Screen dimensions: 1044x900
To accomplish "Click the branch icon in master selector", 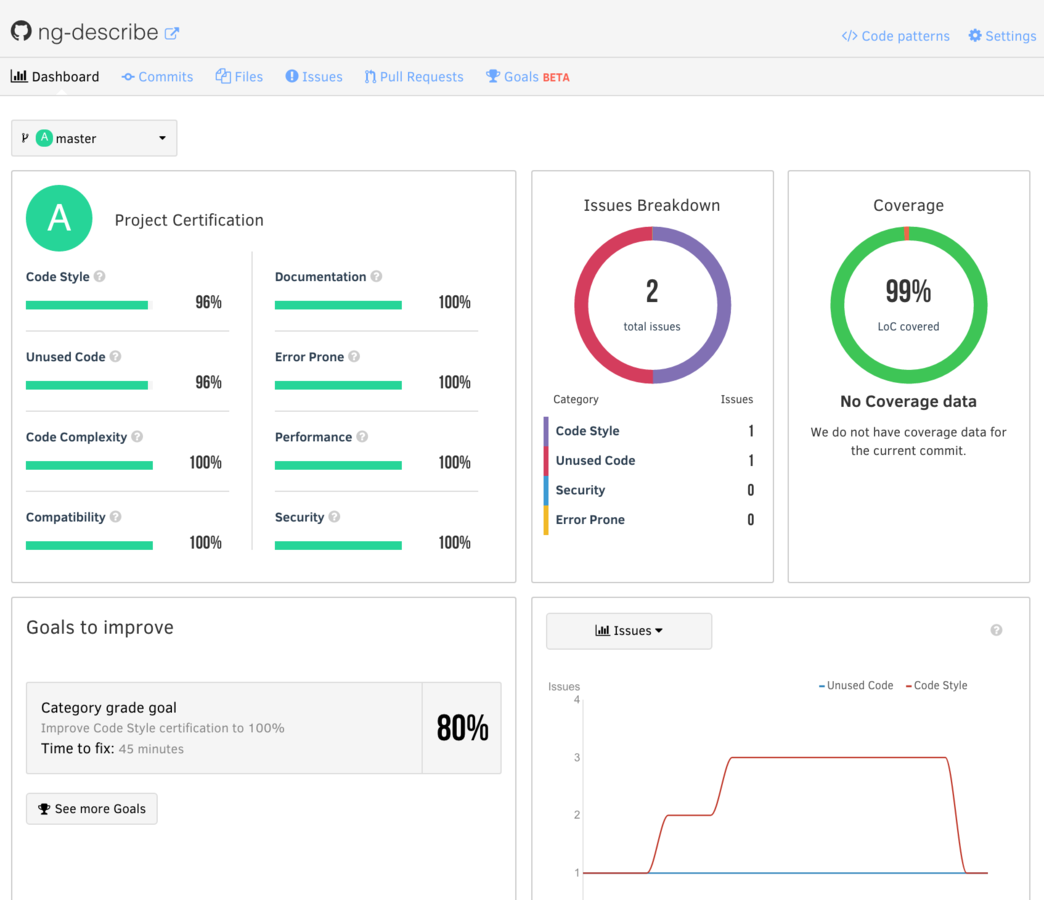I will point(25,138).
